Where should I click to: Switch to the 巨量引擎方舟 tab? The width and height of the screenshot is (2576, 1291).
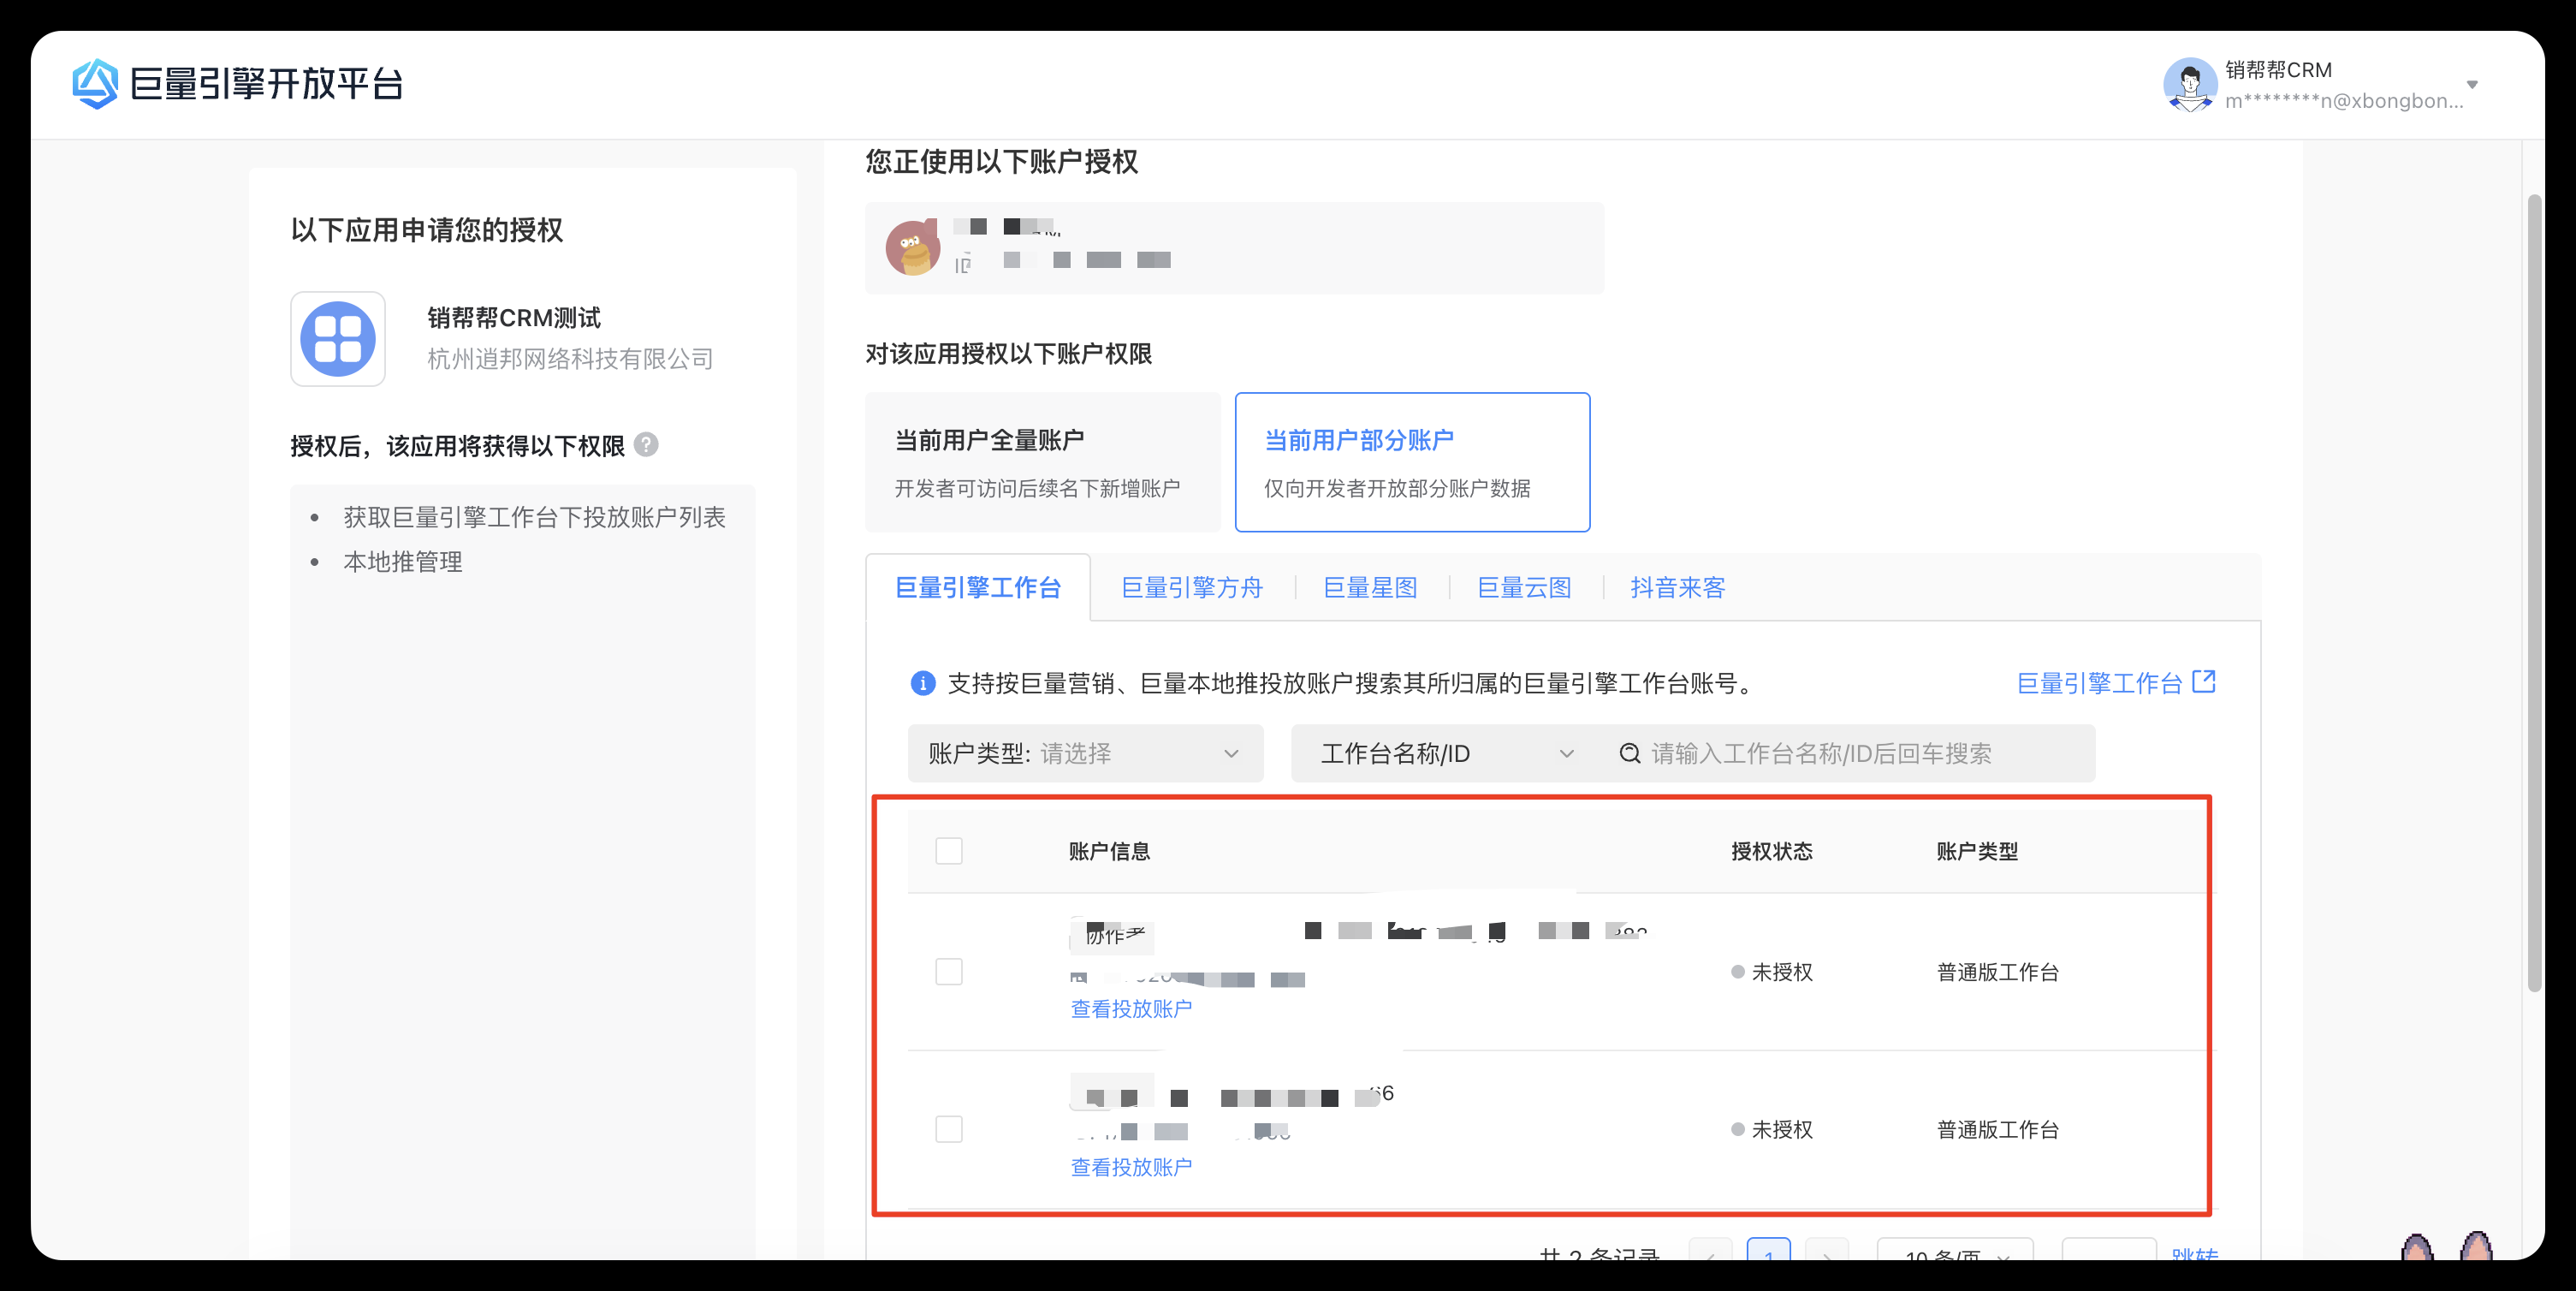(1192, 588)
